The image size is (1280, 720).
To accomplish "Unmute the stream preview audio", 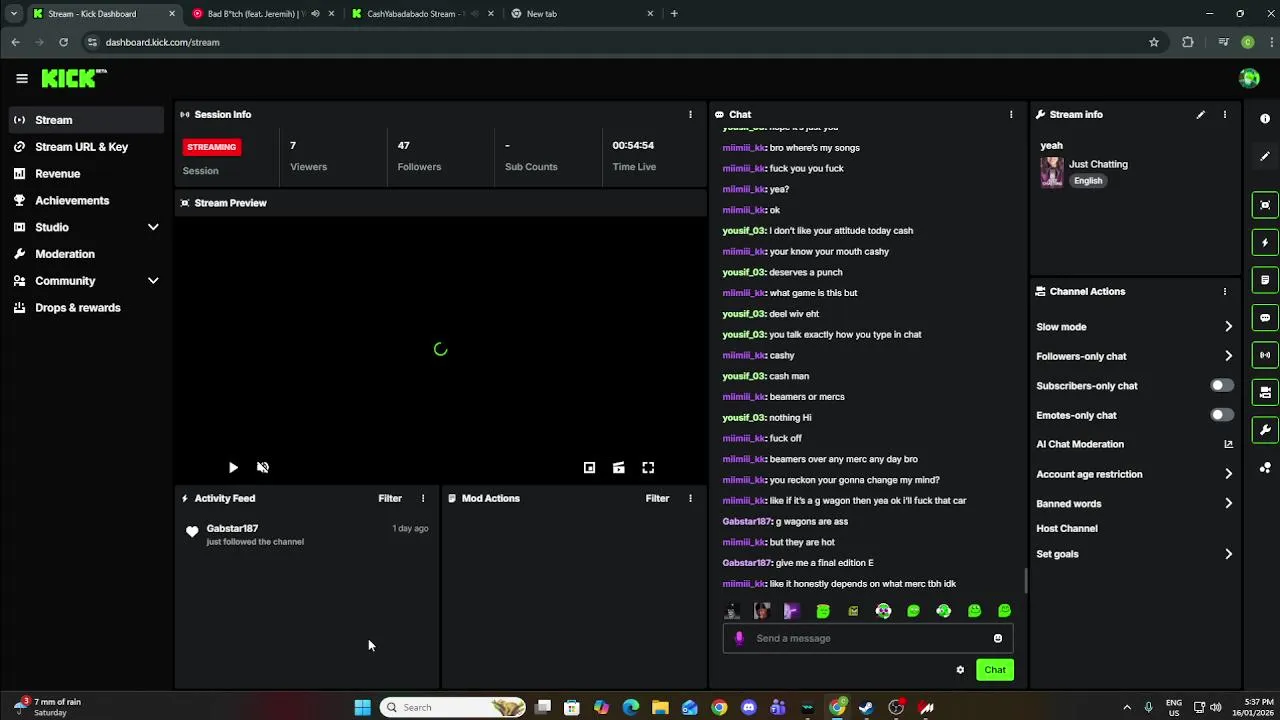I will click(263, 467).
